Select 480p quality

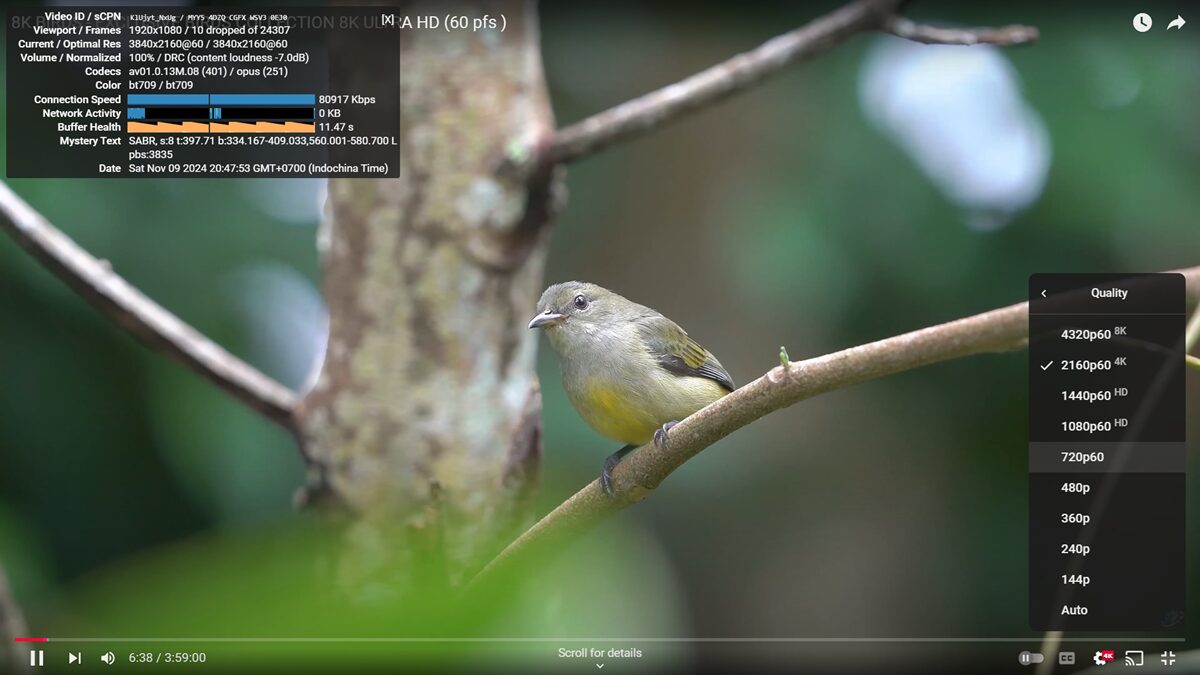point(1107,487)
